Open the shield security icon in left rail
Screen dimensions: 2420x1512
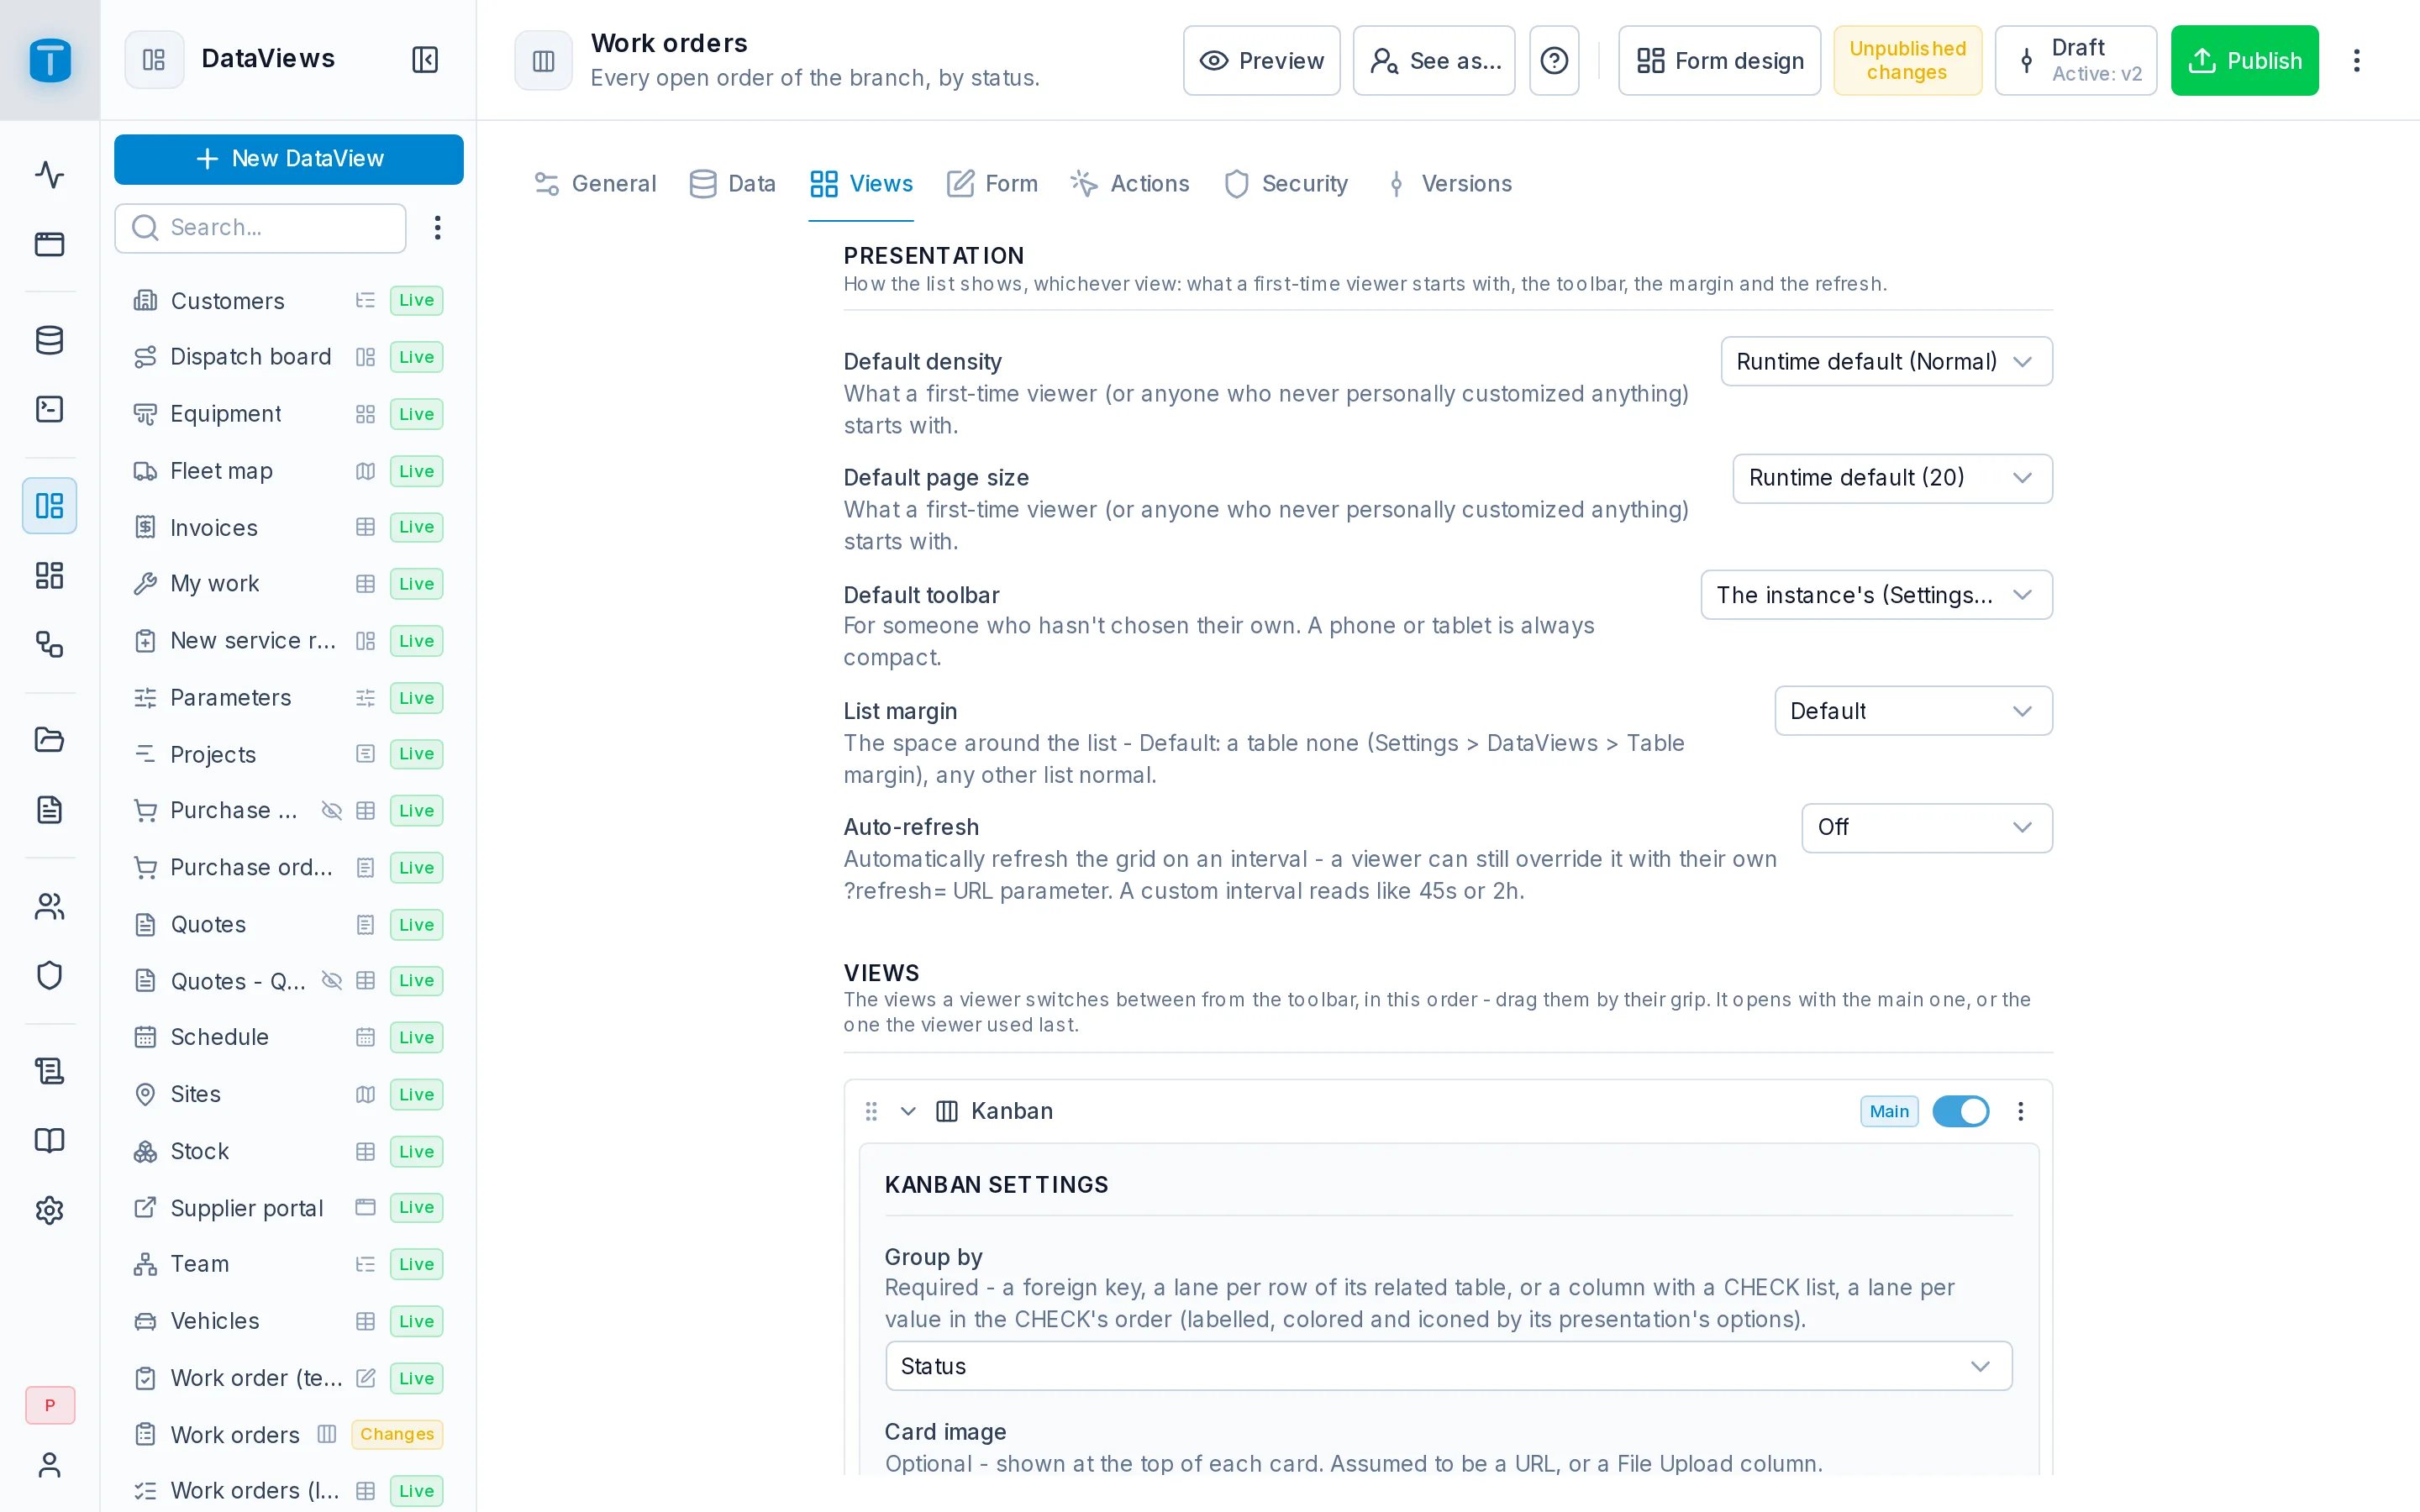tap(50, 976)
